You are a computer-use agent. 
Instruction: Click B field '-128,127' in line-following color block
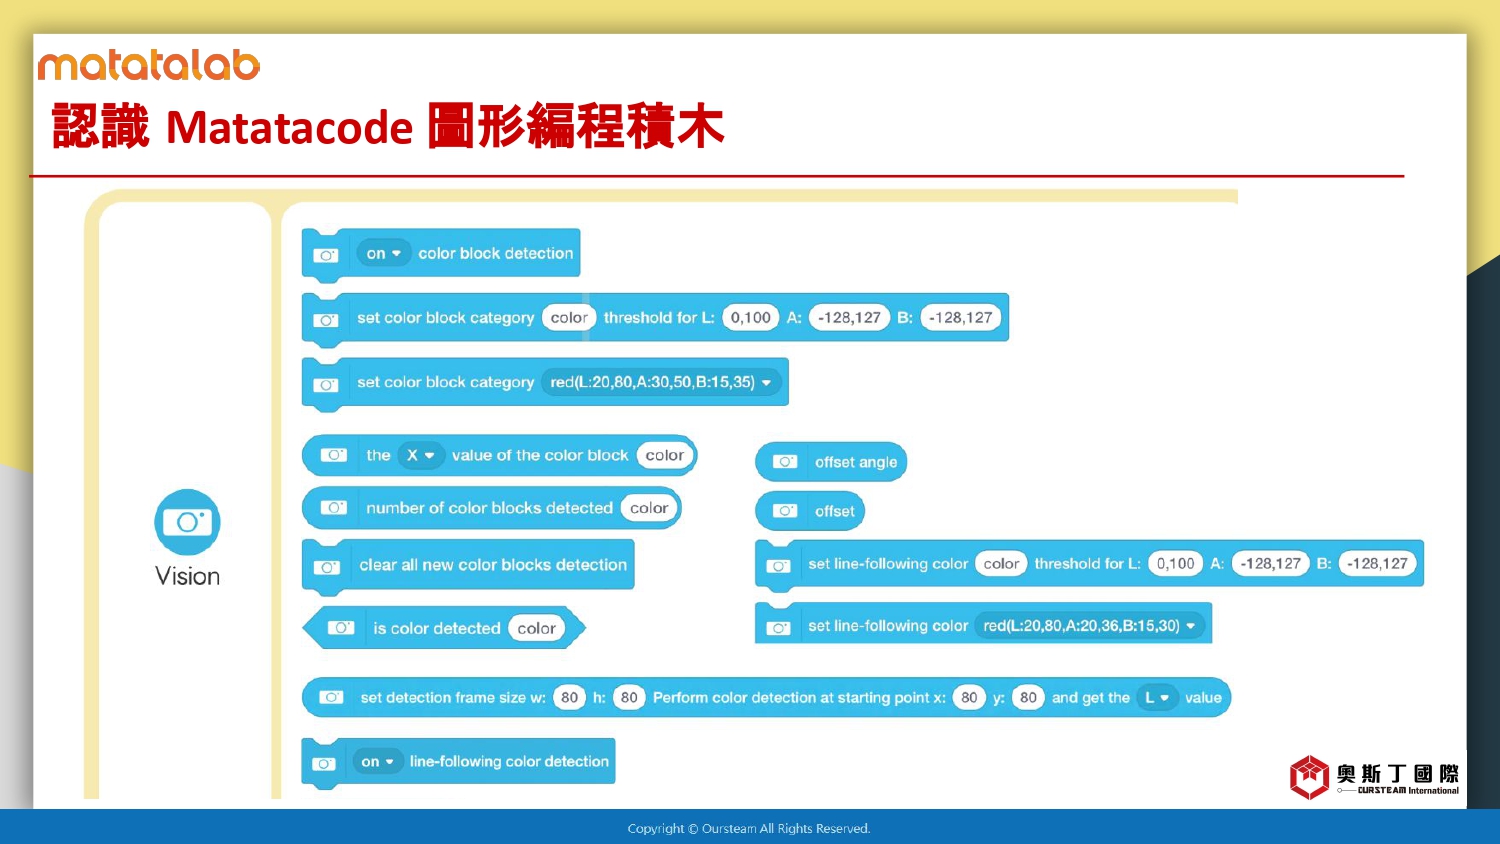[x=1377, y=563]
